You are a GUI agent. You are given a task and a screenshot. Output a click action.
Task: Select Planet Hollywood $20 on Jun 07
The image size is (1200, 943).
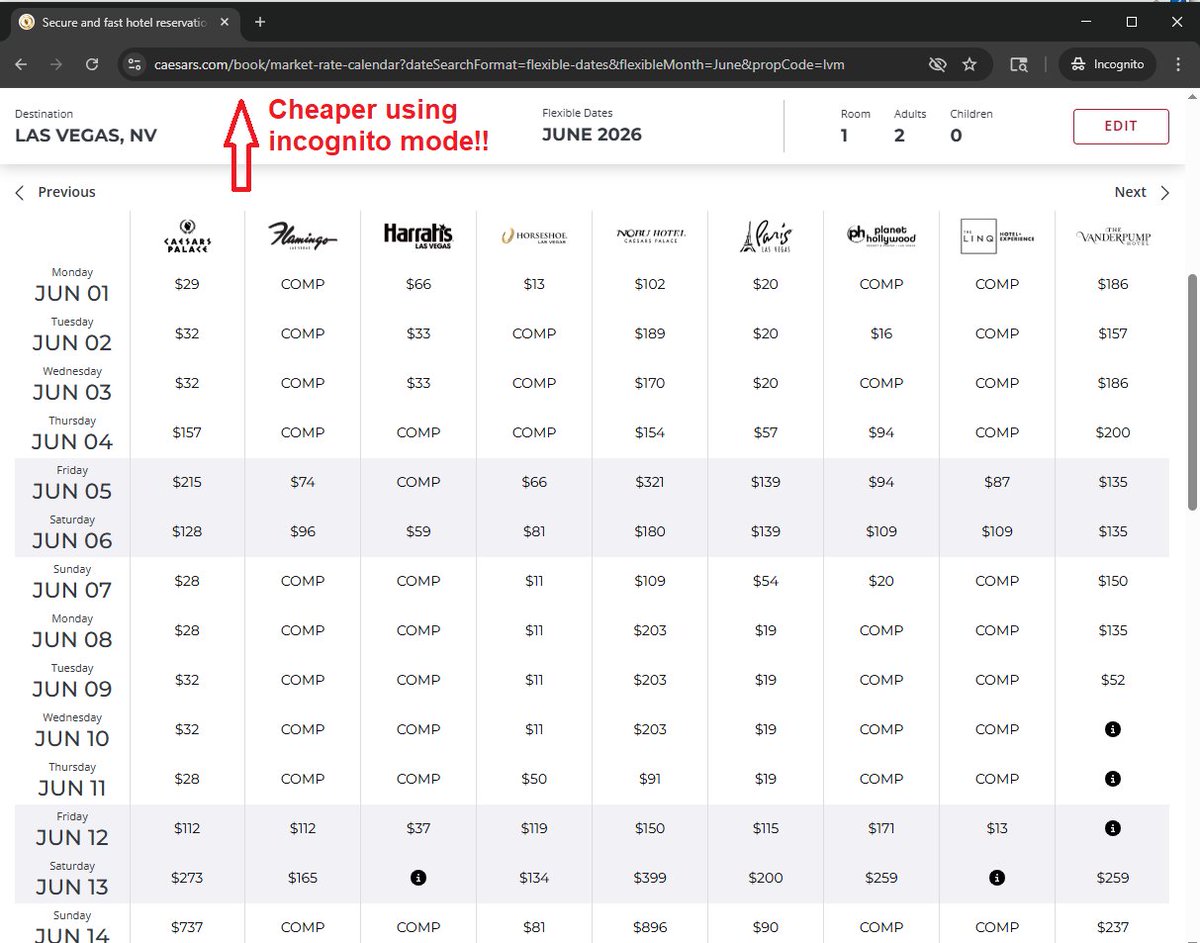point(881,581)
